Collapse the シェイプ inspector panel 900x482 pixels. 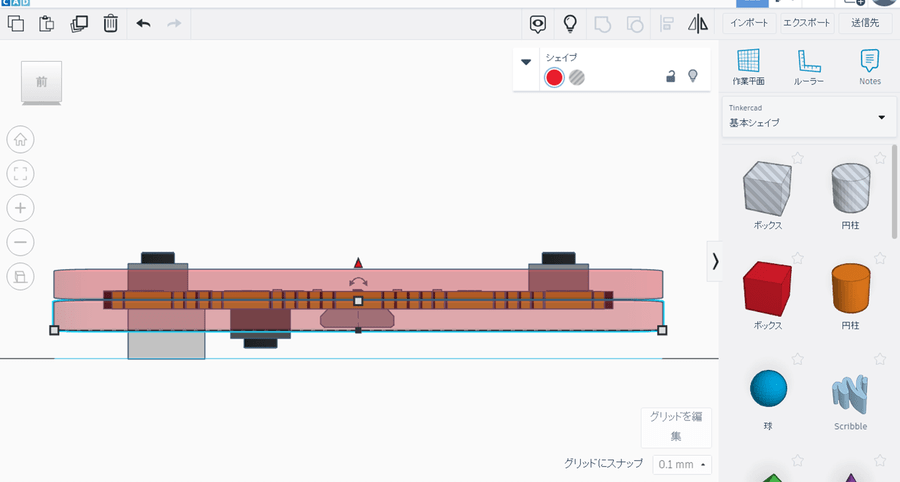(526, 62)
